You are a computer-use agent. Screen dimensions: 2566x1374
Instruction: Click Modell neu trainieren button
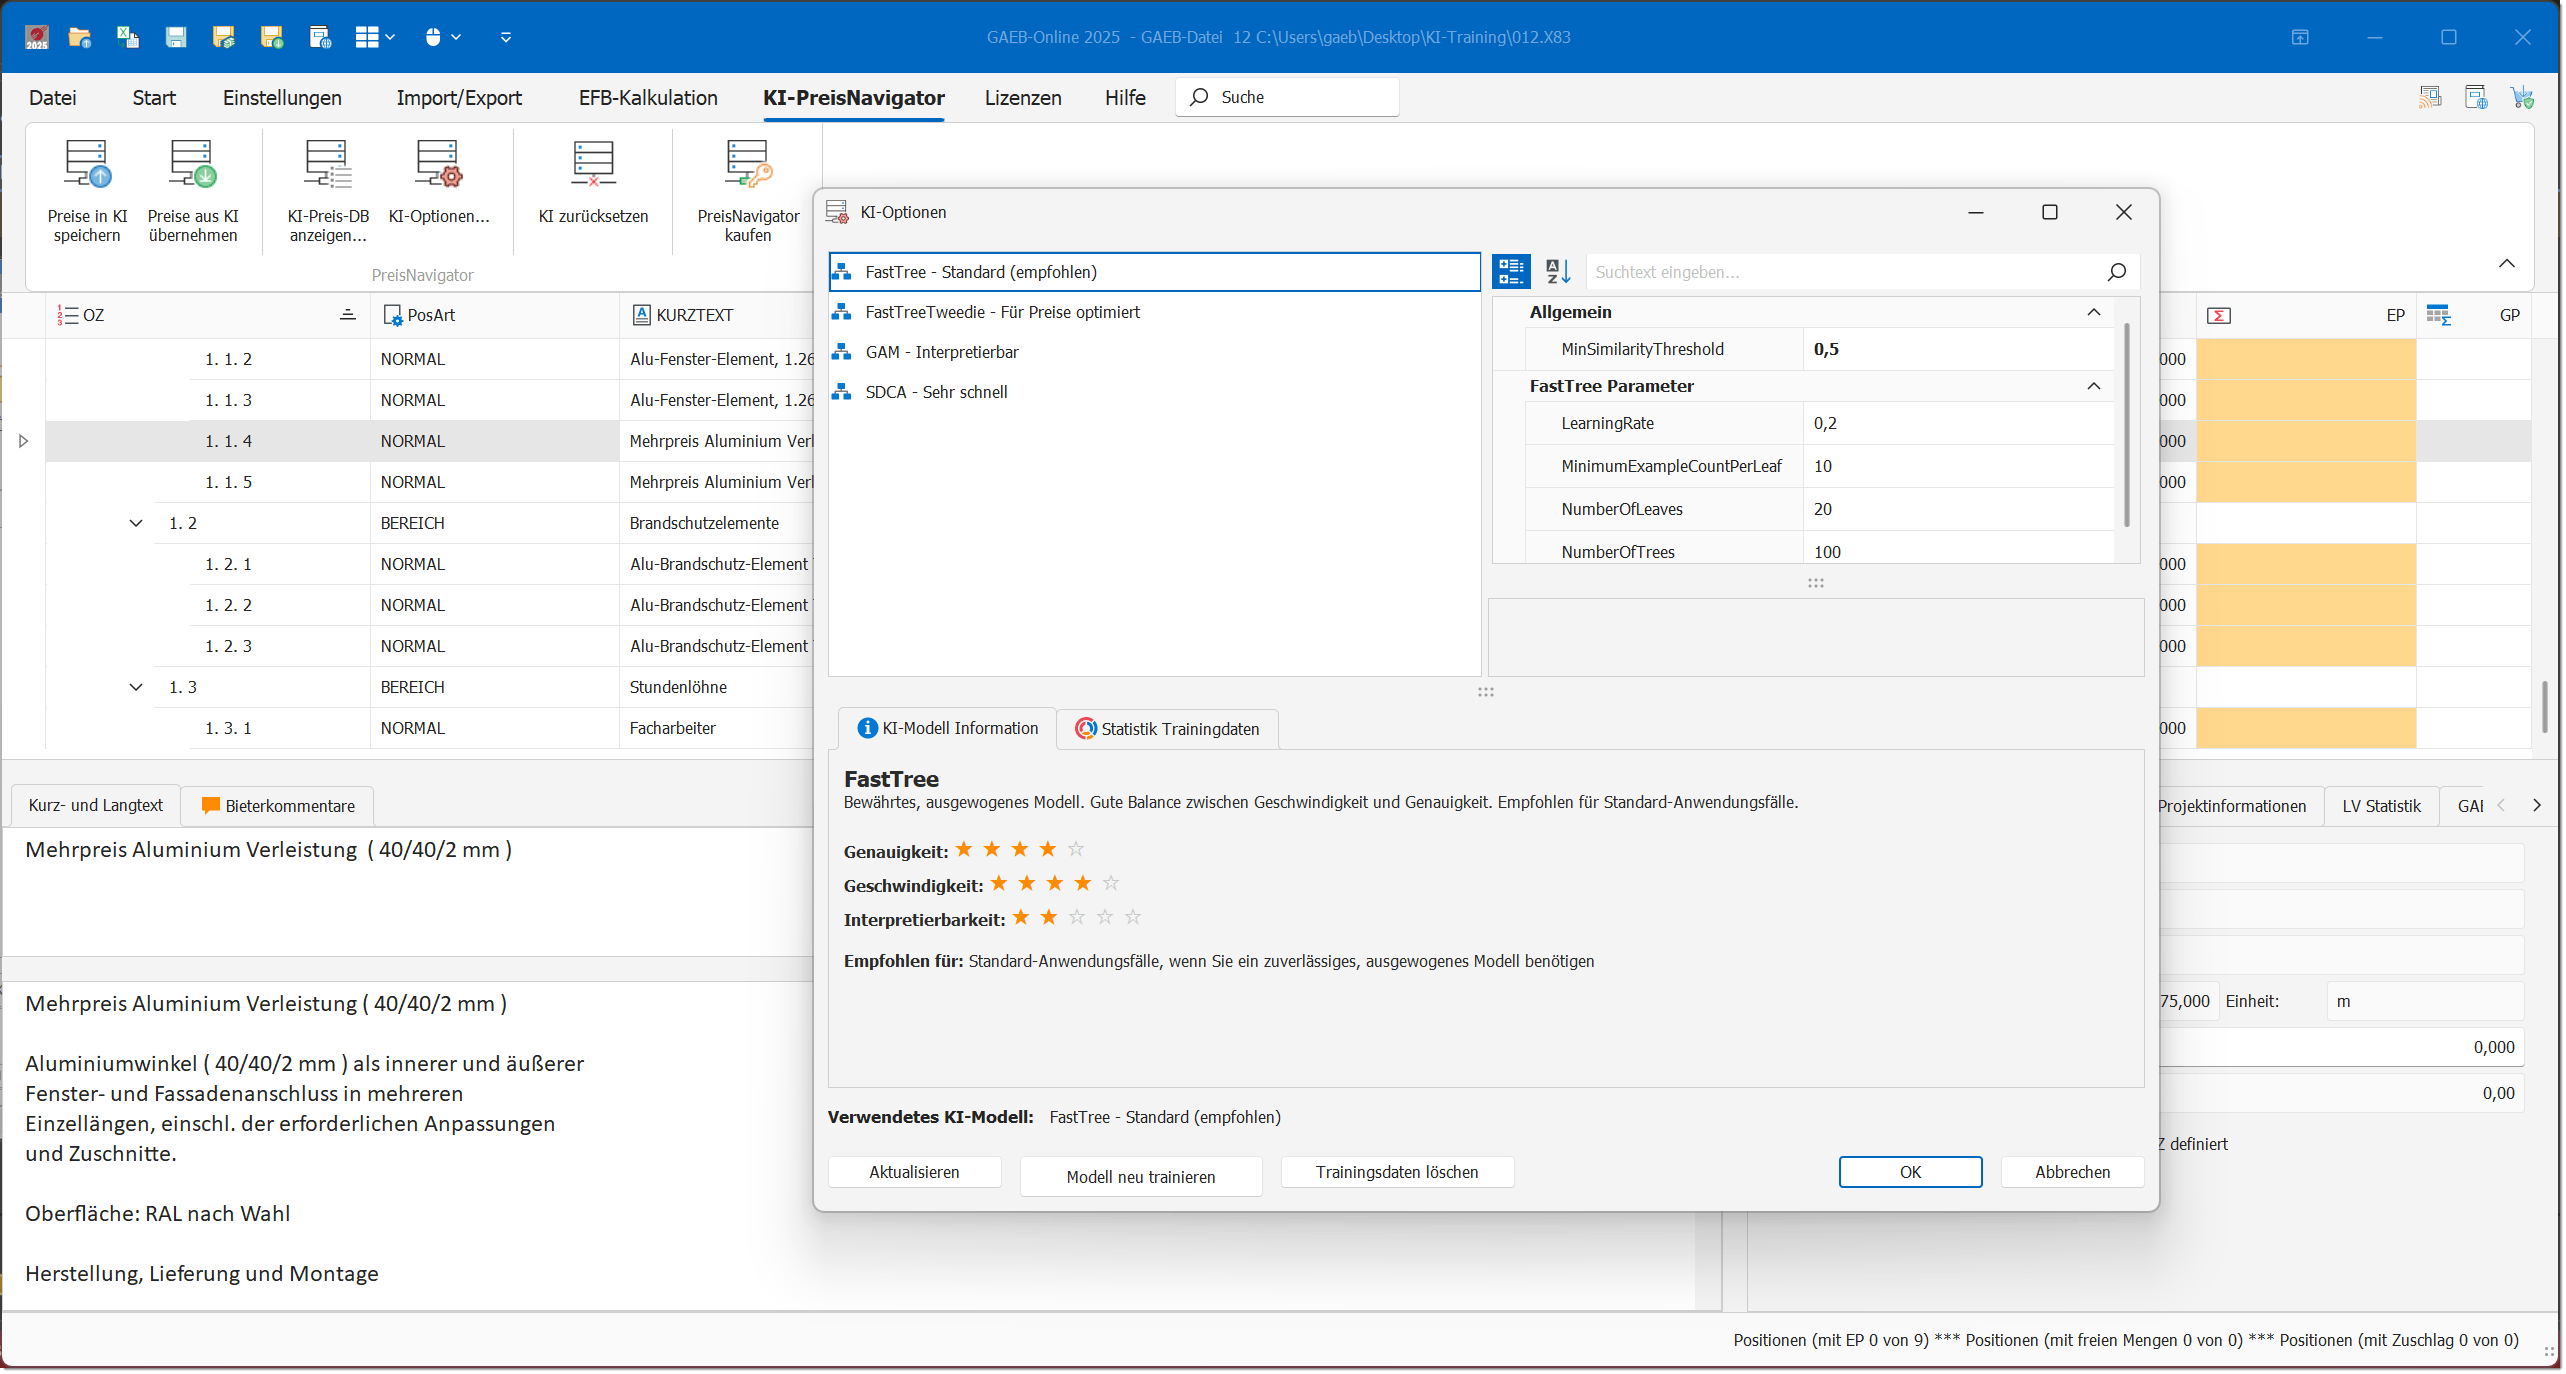click(1140, 1177)
